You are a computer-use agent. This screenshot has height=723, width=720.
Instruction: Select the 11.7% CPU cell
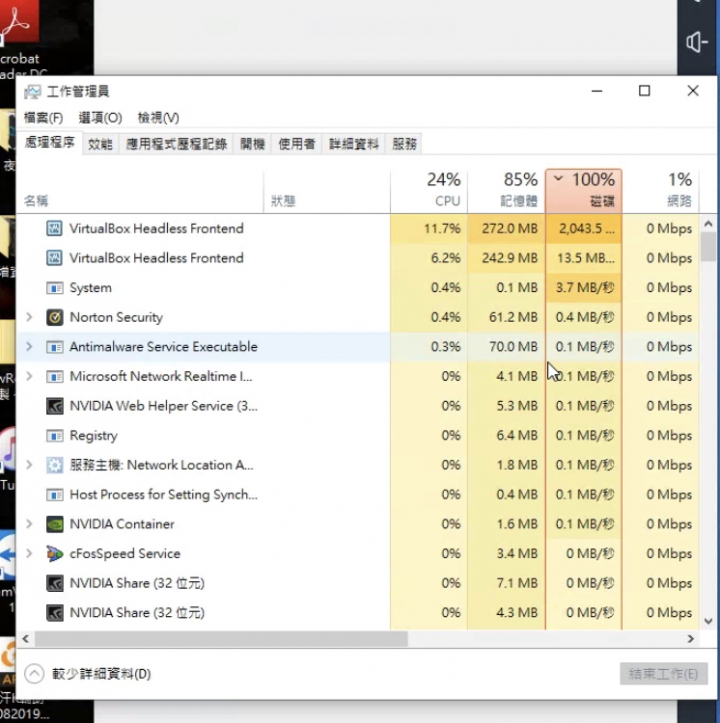429,228
